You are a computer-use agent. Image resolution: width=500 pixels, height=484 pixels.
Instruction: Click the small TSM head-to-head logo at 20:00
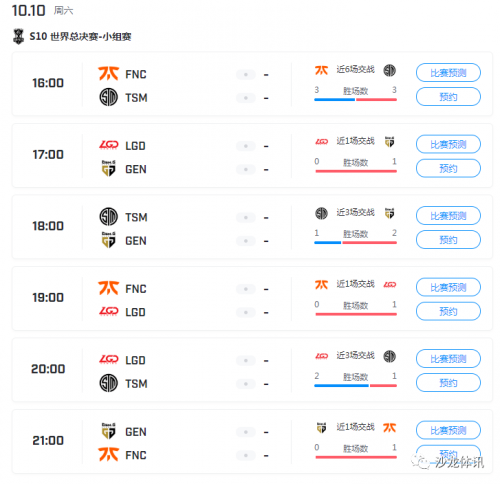pos(389,356)
